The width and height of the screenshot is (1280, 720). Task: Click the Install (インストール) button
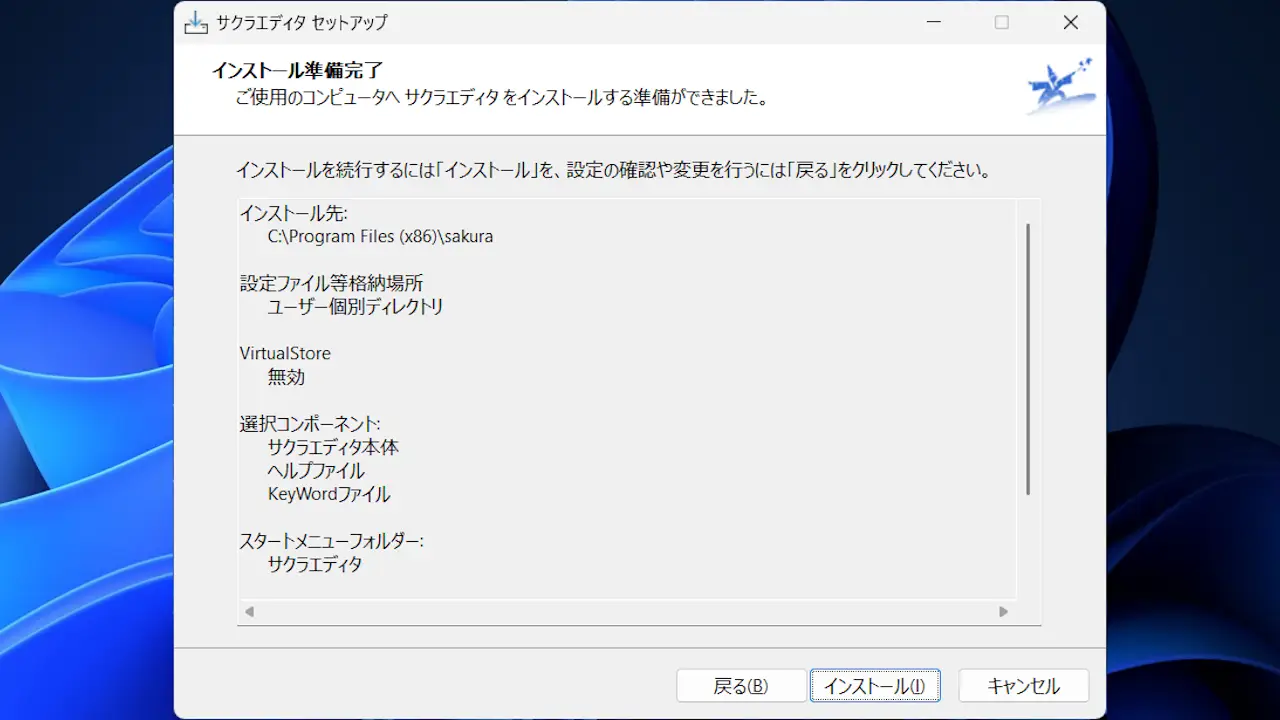point(875,686)
